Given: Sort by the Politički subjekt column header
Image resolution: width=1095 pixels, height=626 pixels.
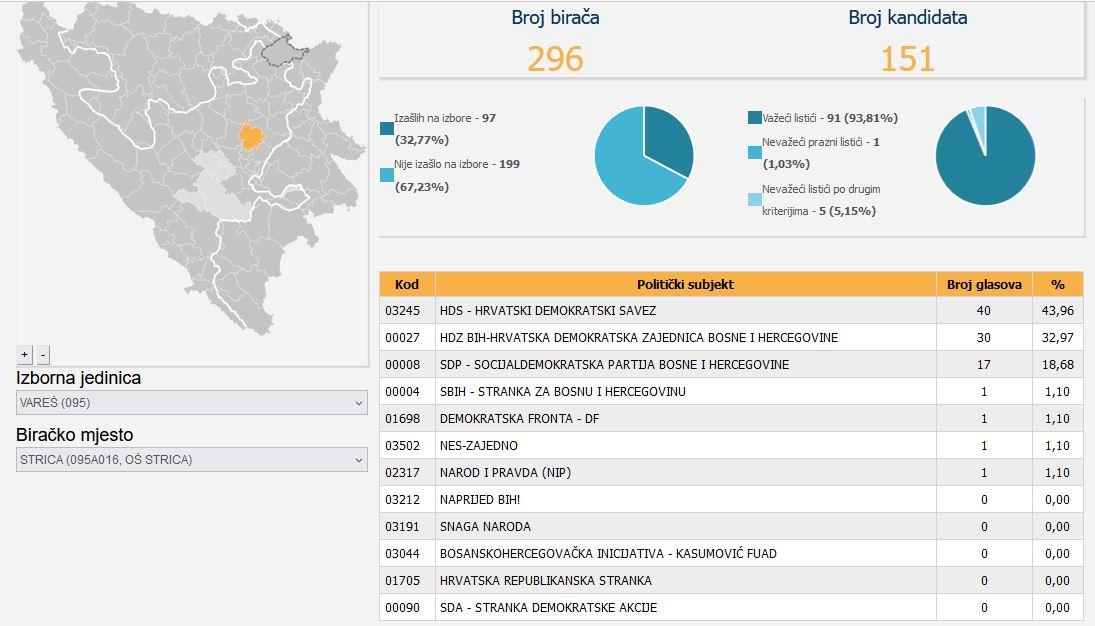Looking at the screenshot, I should coord(685,284).
